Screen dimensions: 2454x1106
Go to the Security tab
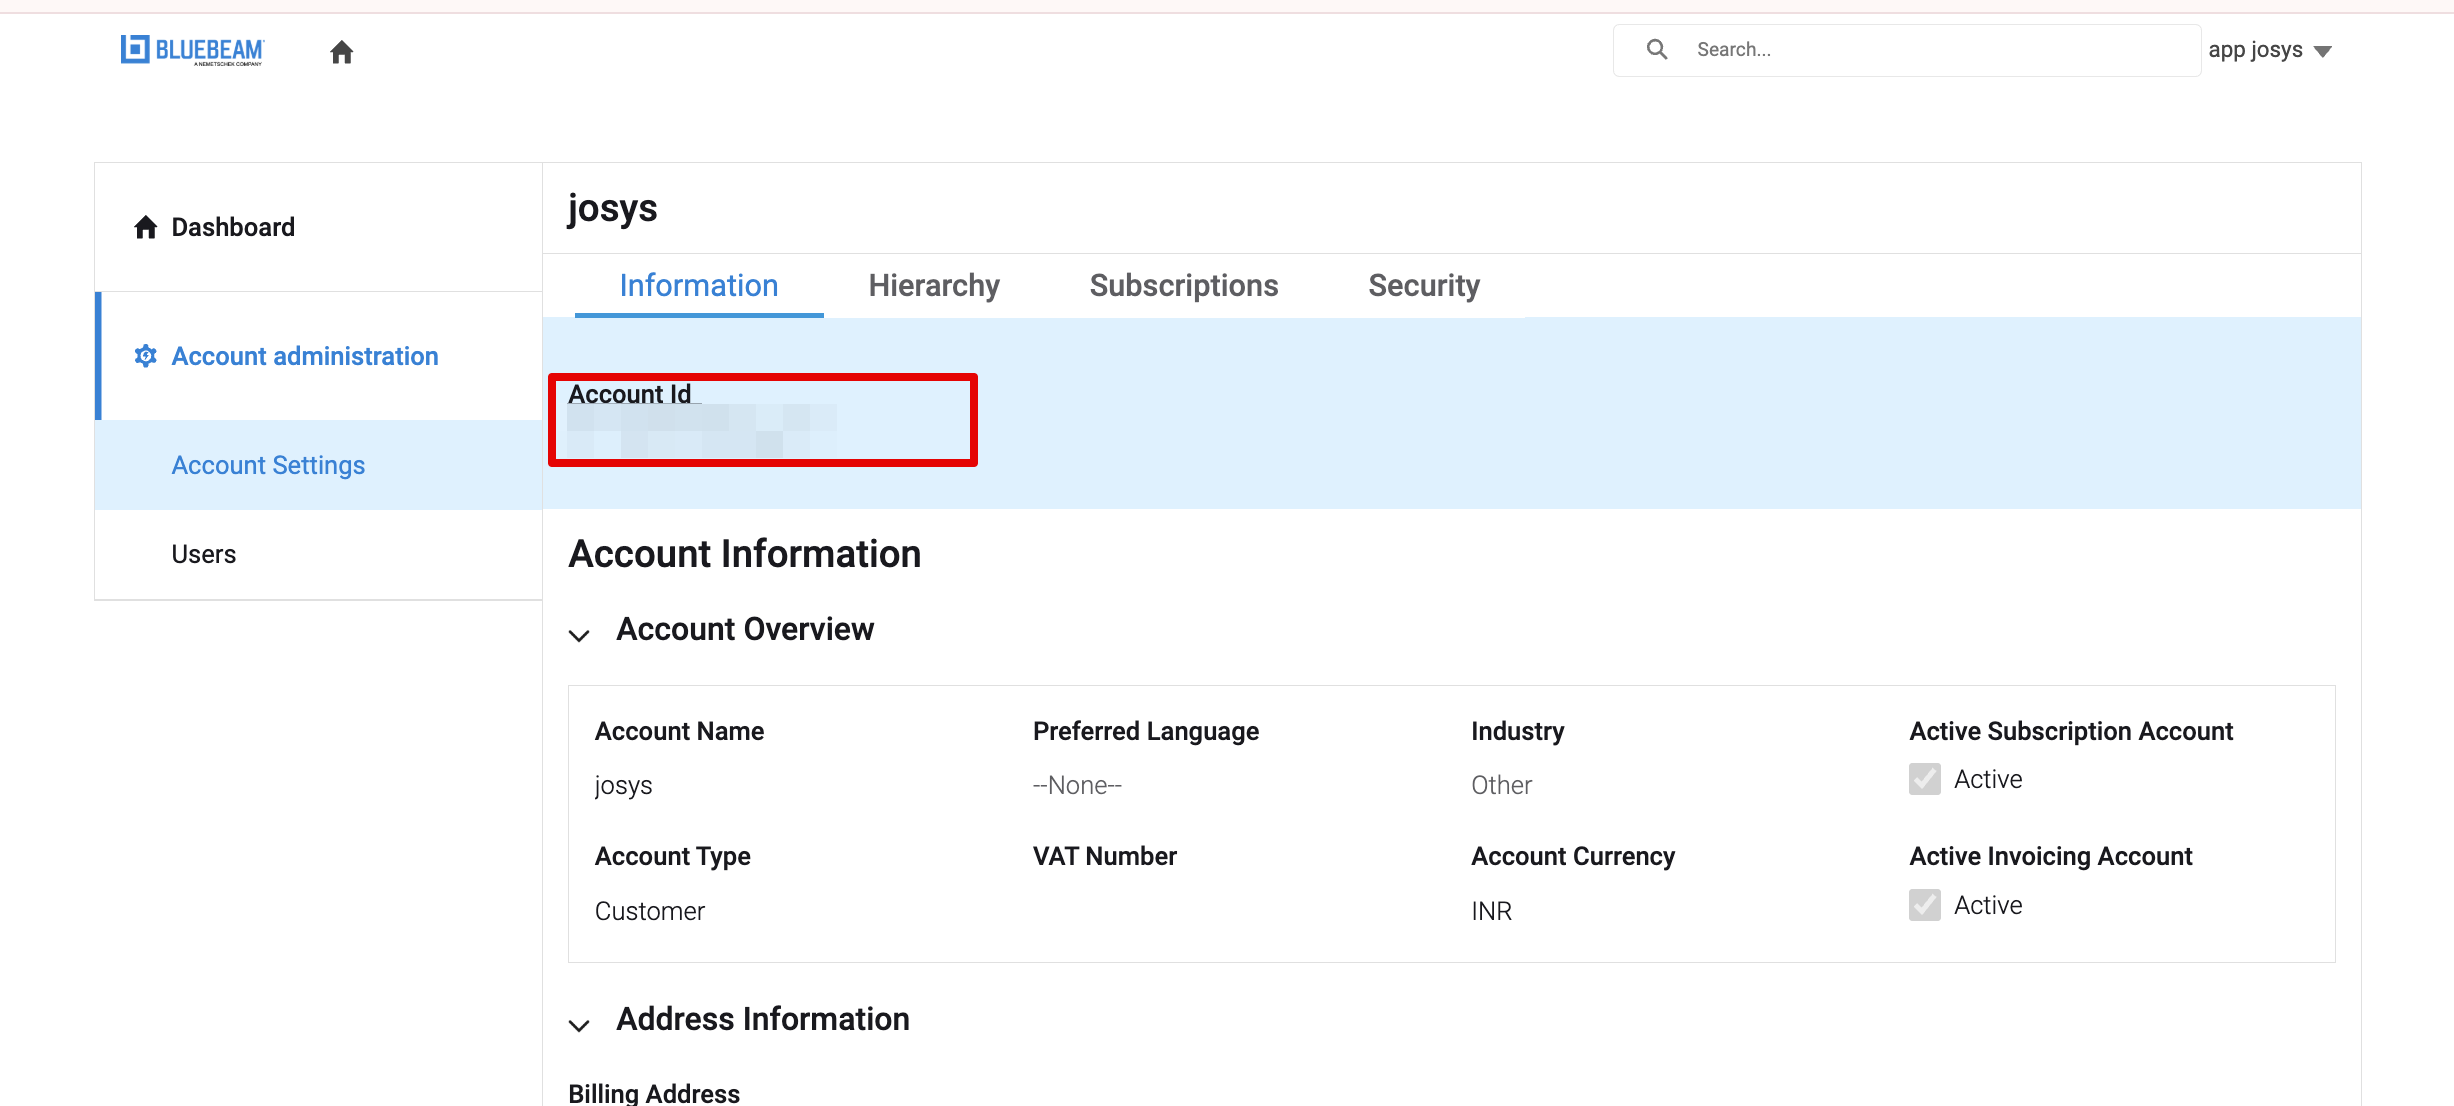point(1423,286)
